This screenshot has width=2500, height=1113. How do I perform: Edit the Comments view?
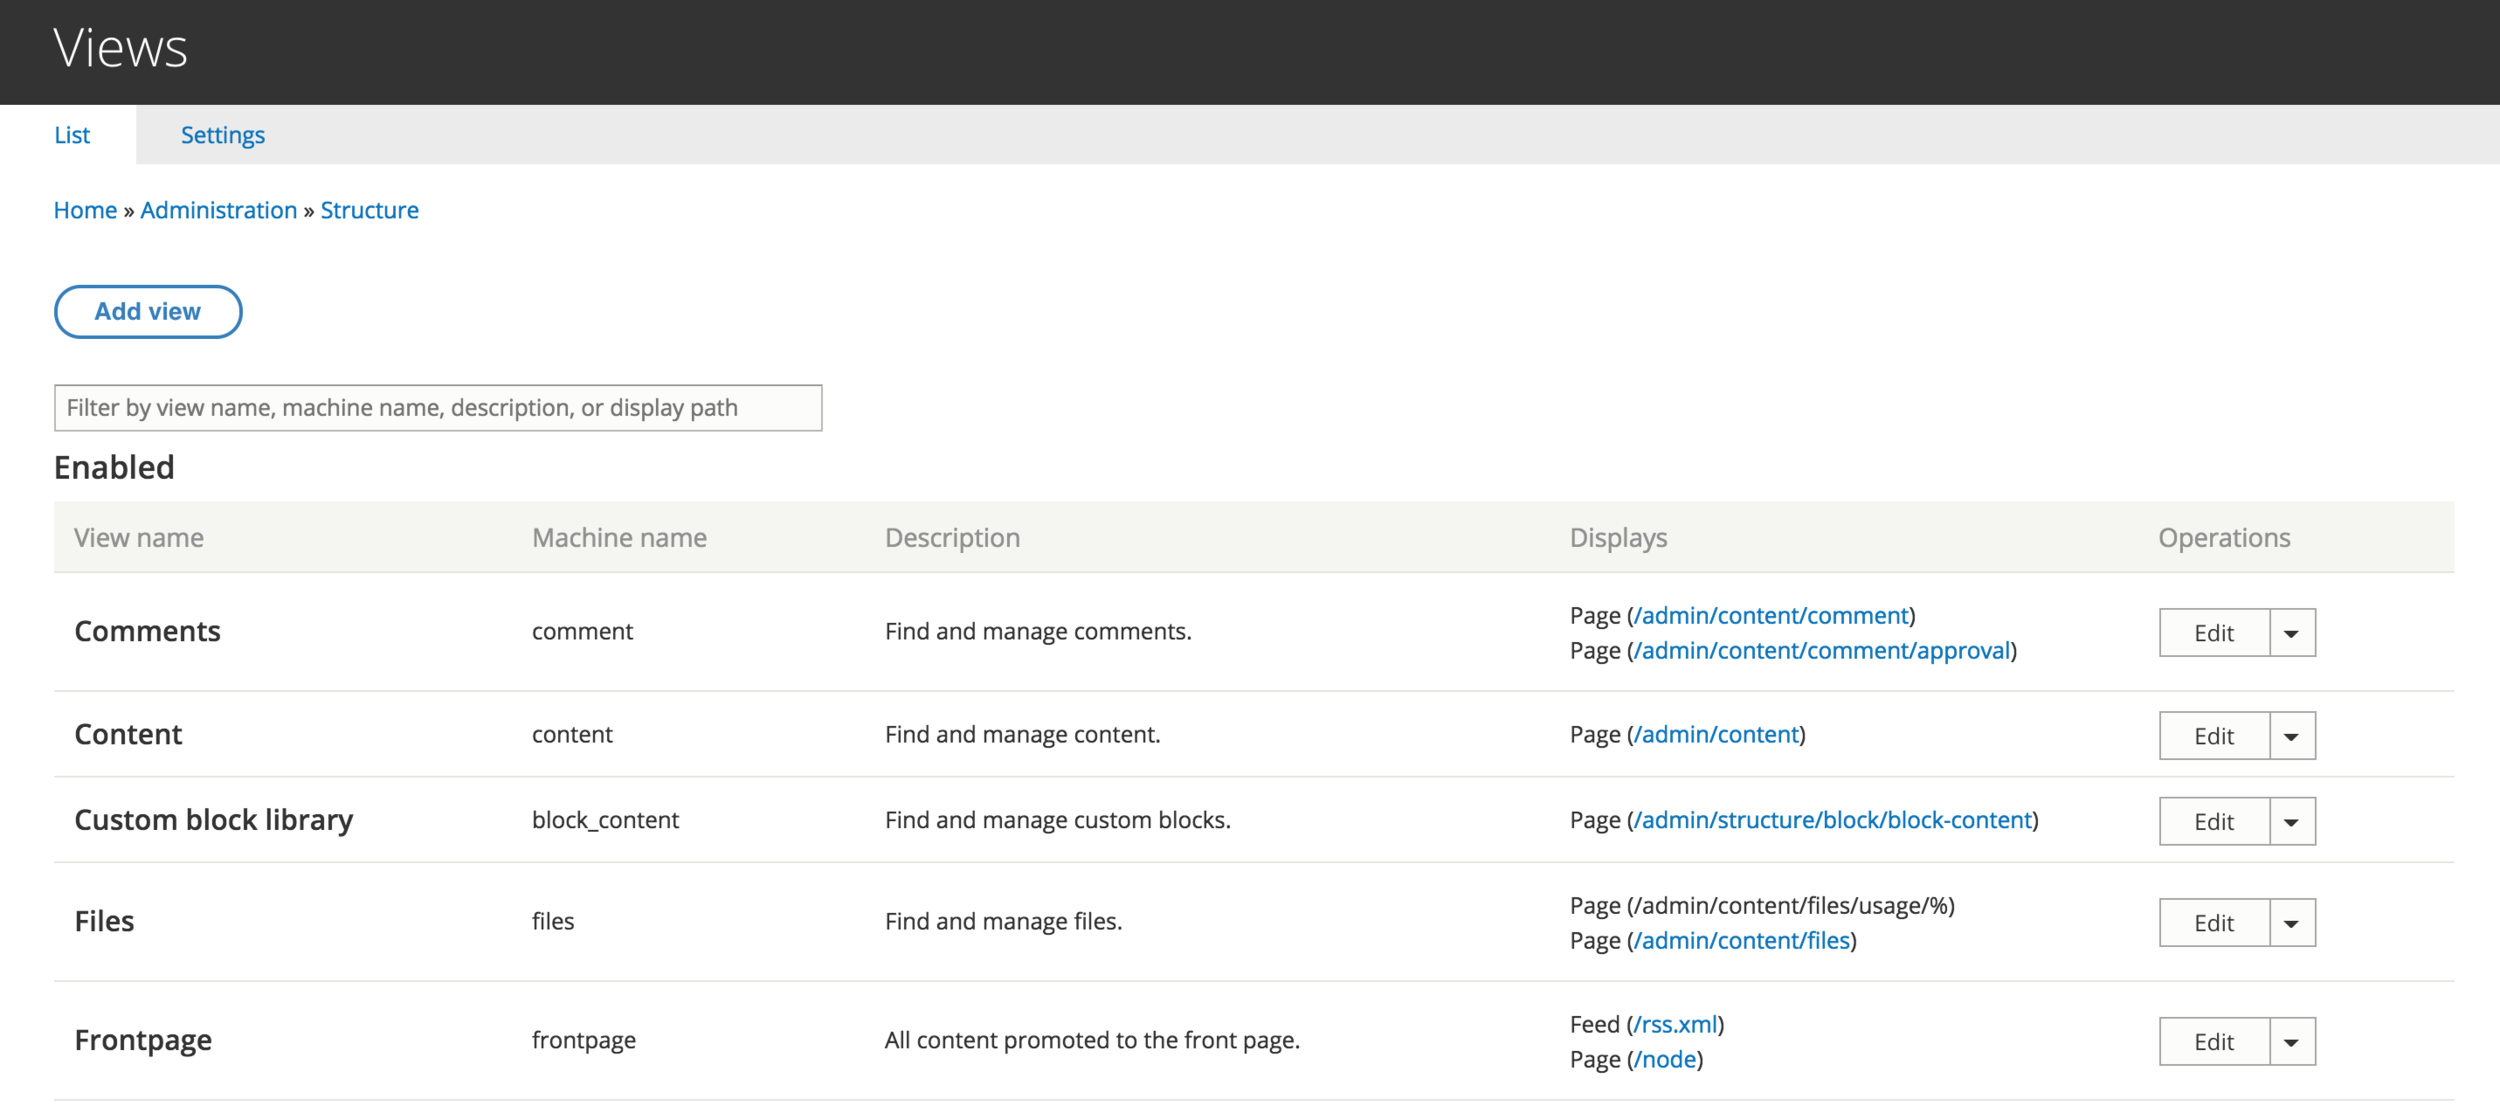click(2213, 633)
